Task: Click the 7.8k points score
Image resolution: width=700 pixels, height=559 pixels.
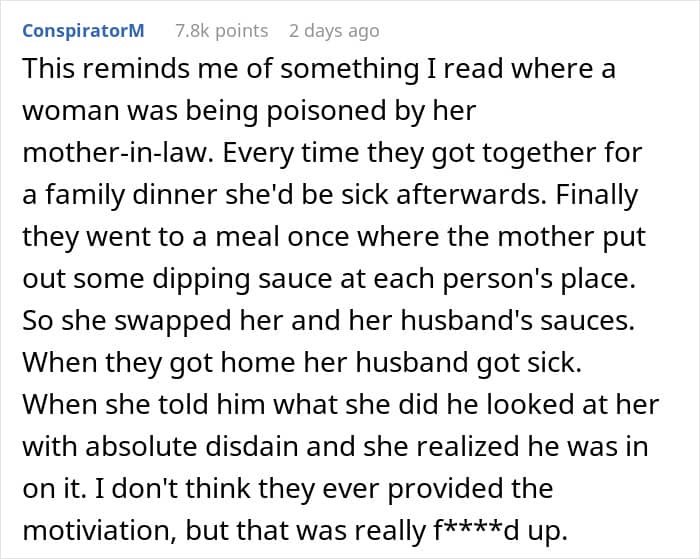Action: (x=221, y=31)
